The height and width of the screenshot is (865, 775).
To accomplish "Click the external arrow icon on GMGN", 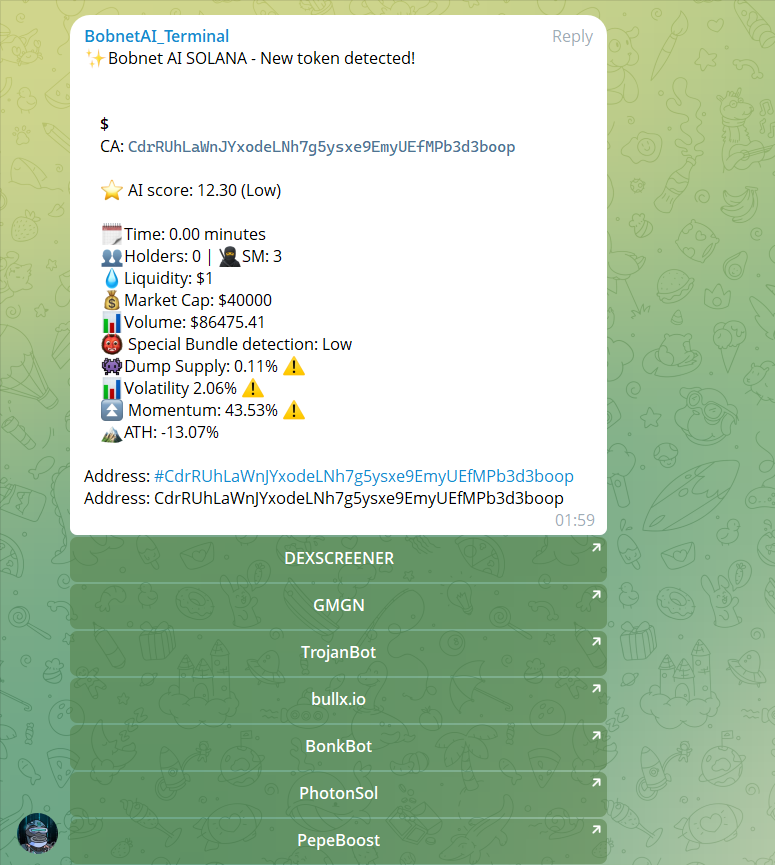I will (x=596, y=595).
